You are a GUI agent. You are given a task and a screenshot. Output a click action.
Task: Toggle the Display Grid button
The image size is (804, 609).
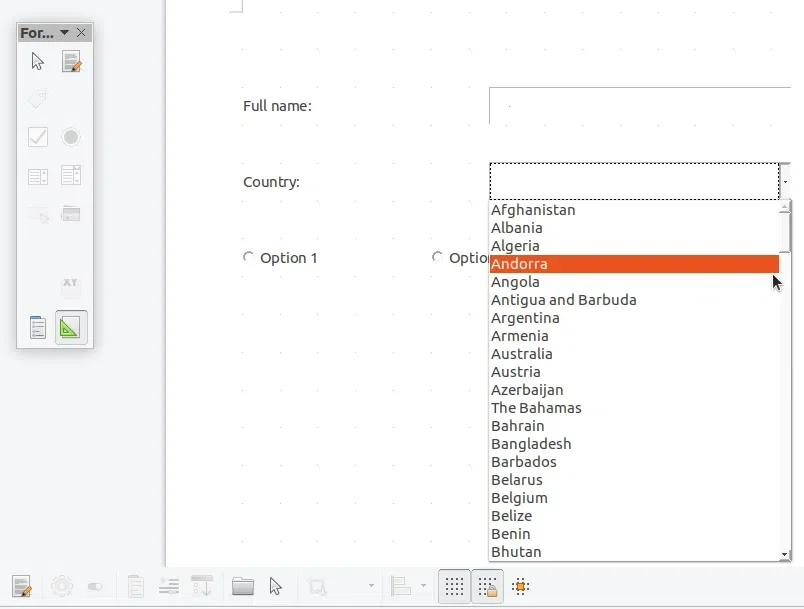454,587
